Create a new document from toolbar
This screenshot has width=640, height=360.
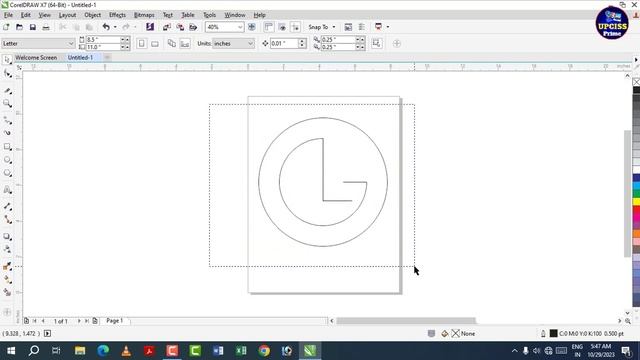tap(6, 27)
